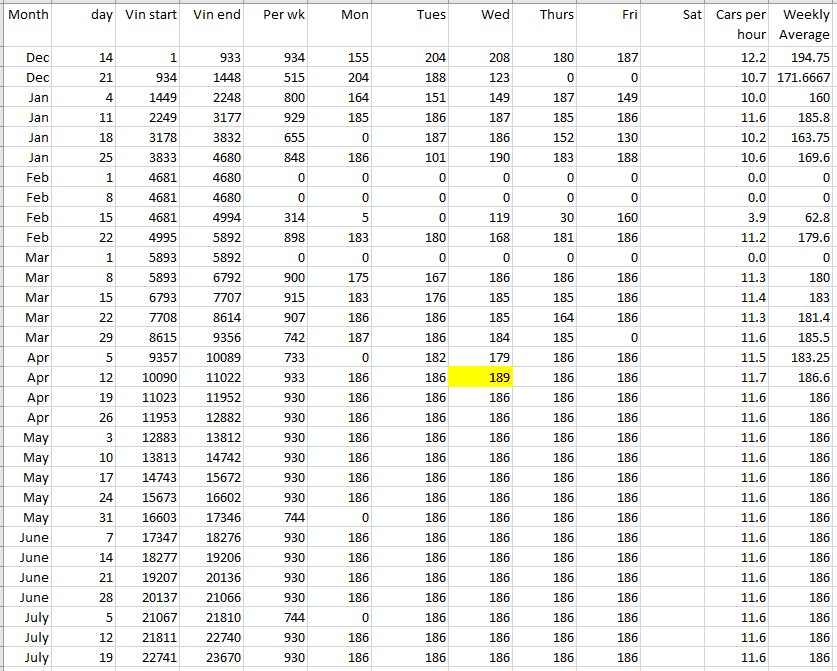
Task: Select the Per wk cell containing 515
Action: pyautogui.click(x=276, y=77)
